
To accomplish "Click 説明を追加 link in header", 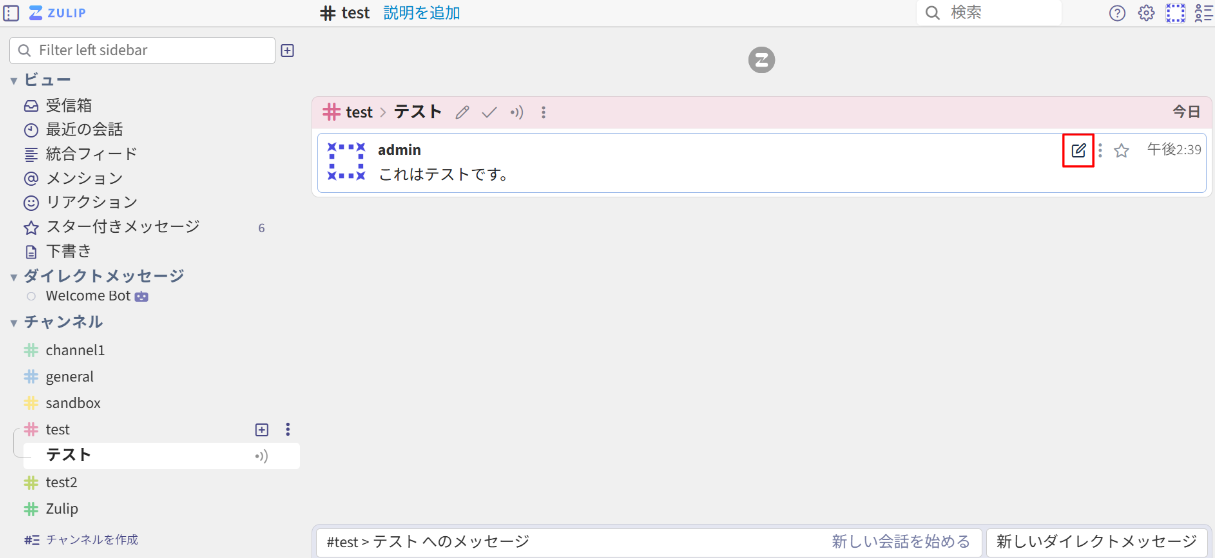I will click(422, 13).
